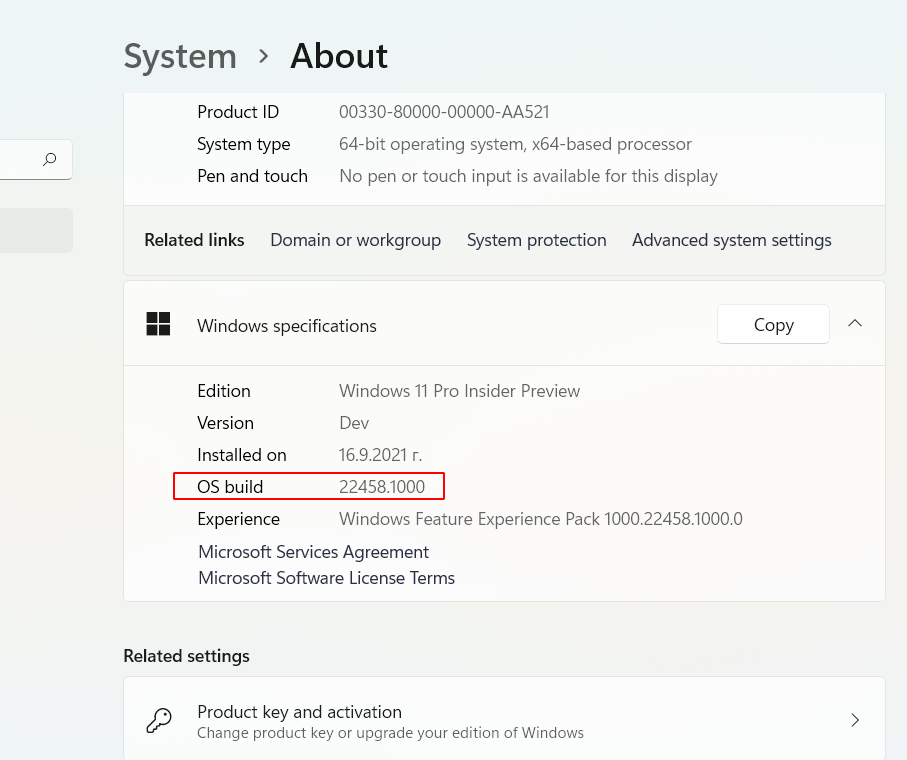Select the Version value Dev
Viewport: 907px width, 760px height.
[x=354, y=423]
